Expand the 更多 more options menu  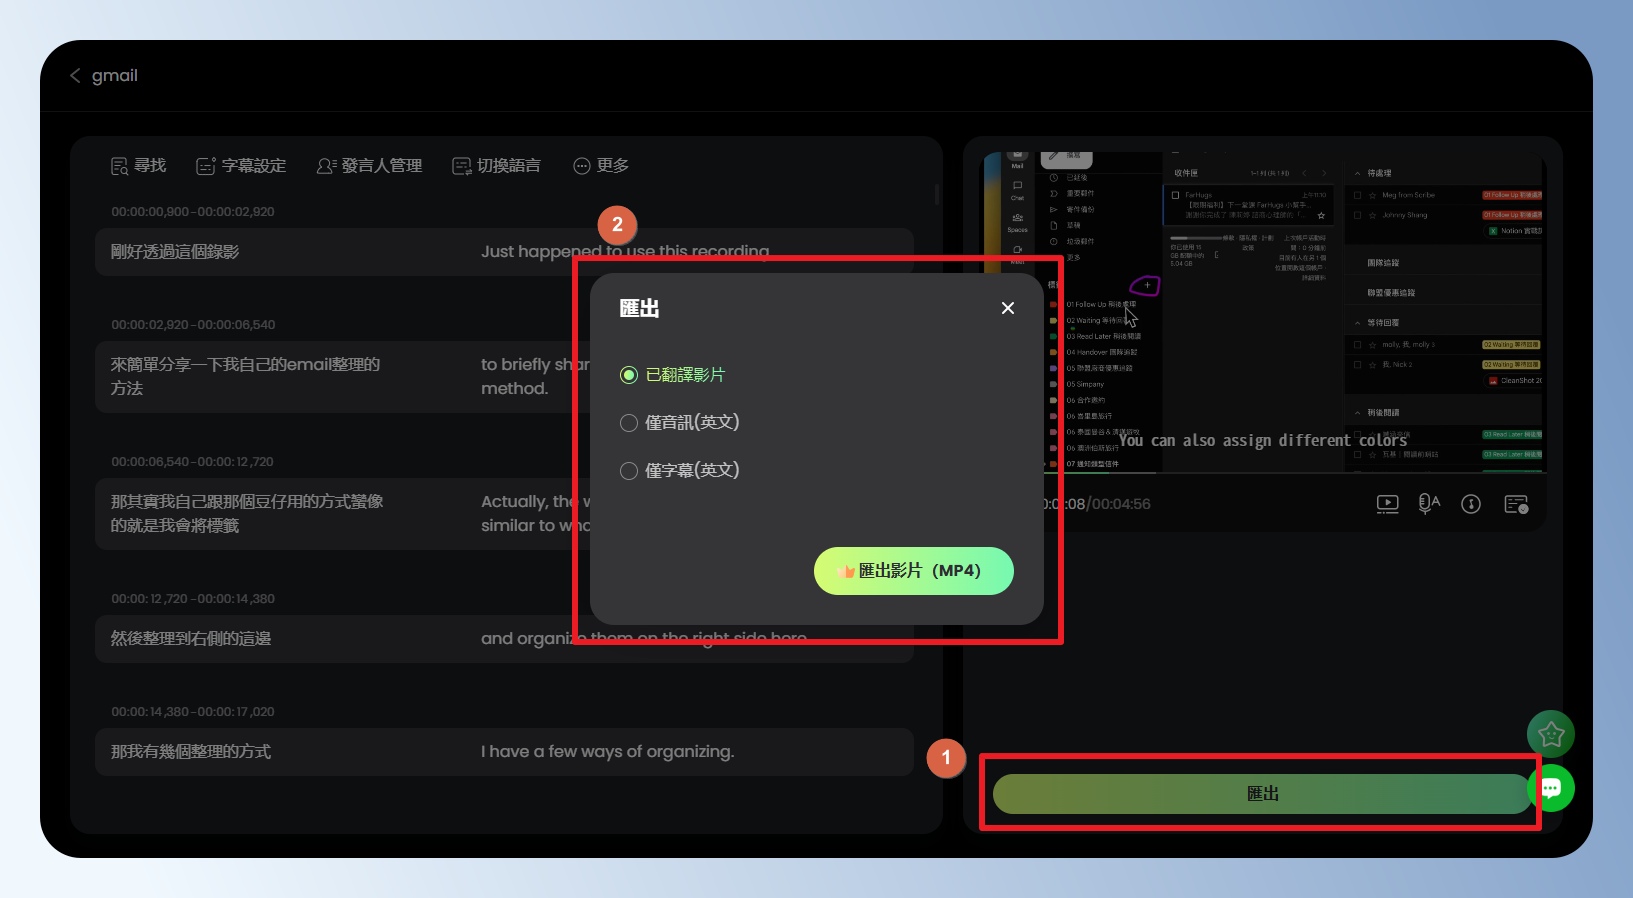601,166
